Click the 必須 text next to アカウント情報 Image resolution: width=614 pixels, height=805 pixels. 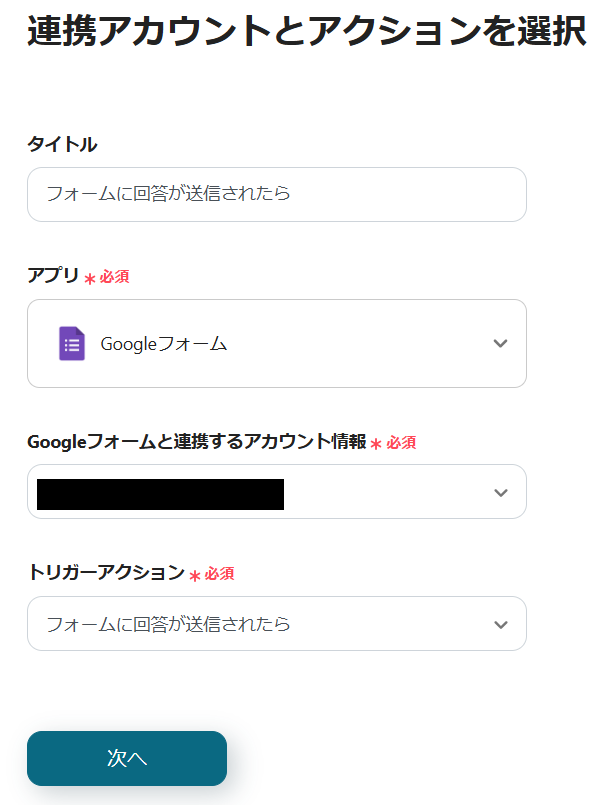point(401,443)
